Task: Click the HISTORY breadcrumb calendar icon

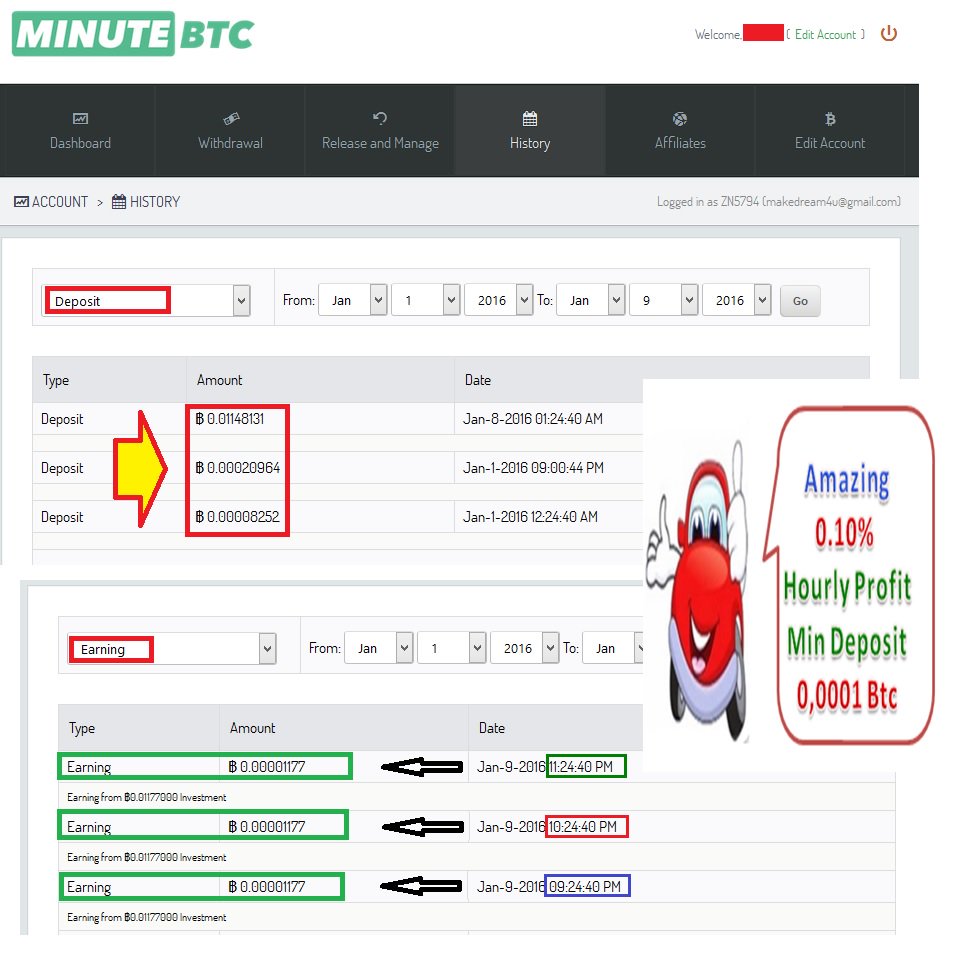Action: coord(119,202)
